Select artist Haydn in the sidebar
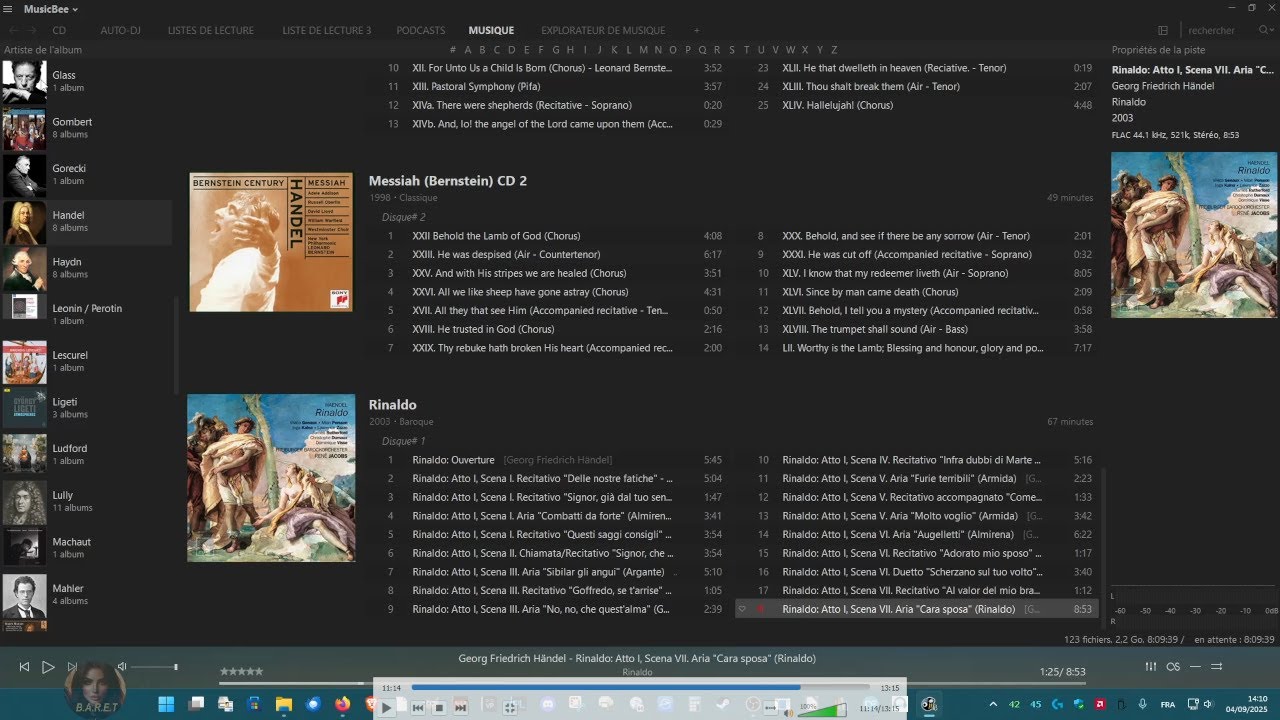Image resolution: width=1280 pixels, height=720 pixels. pos(86,268)
